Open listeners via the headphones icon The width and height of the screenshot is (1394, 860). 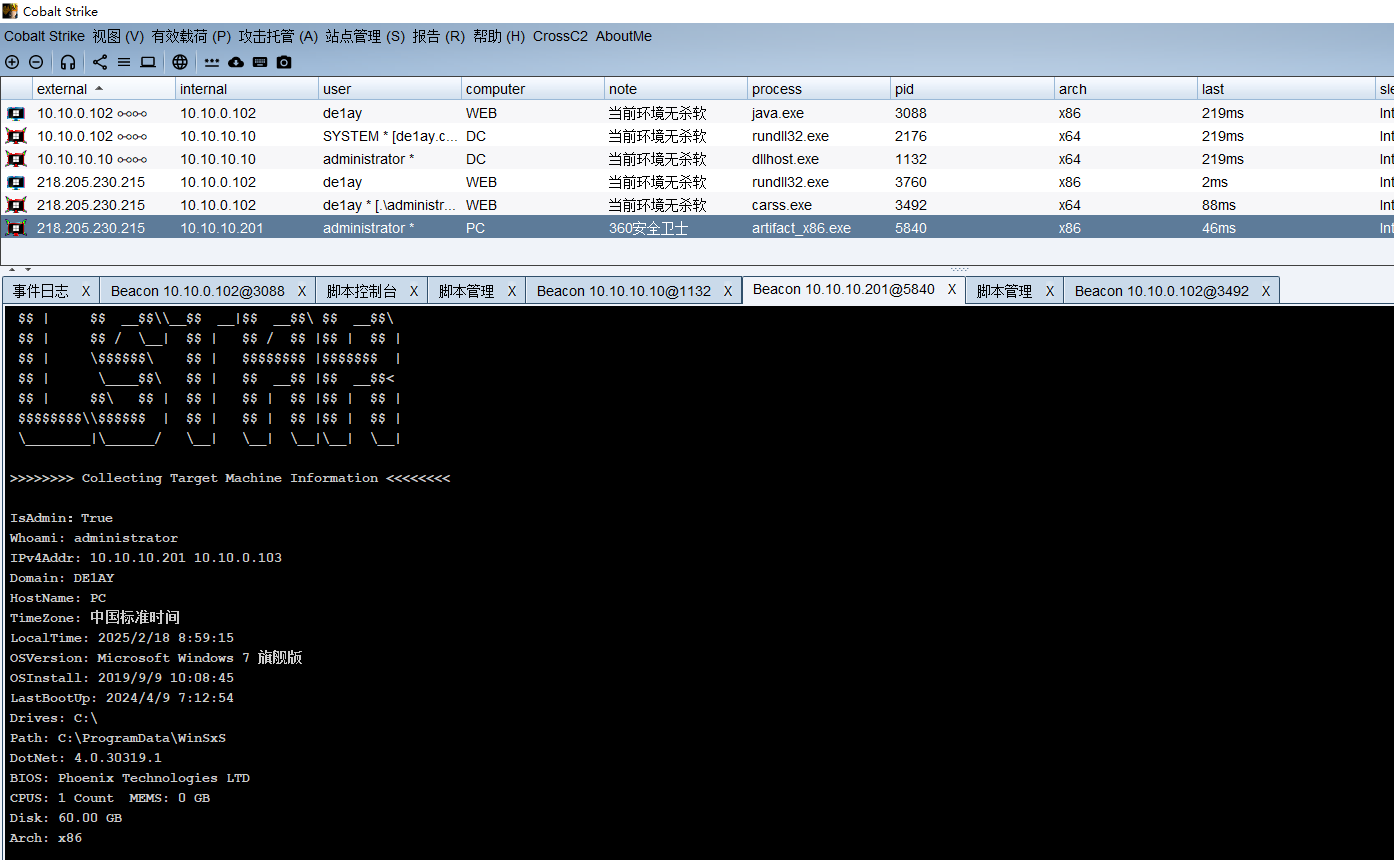68,62
